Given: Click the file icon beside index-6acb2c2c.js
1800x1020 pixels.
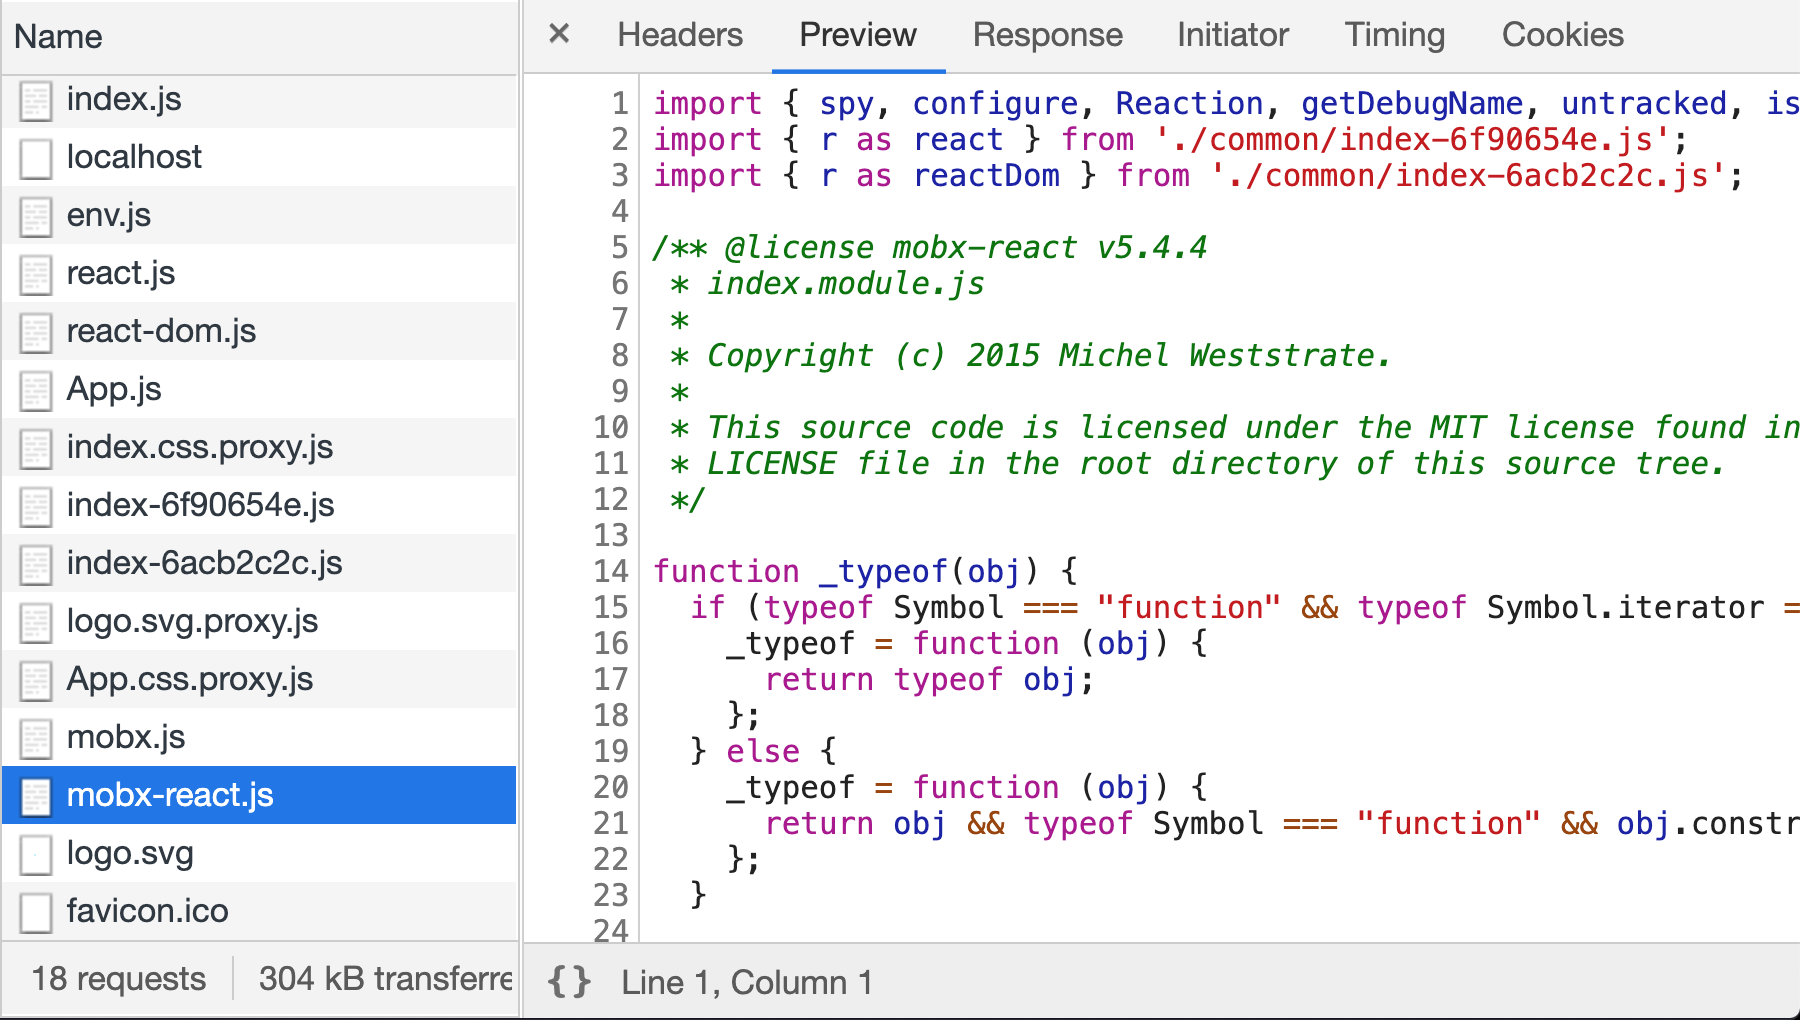Looking at the screenshot, I should coord(36,565).
